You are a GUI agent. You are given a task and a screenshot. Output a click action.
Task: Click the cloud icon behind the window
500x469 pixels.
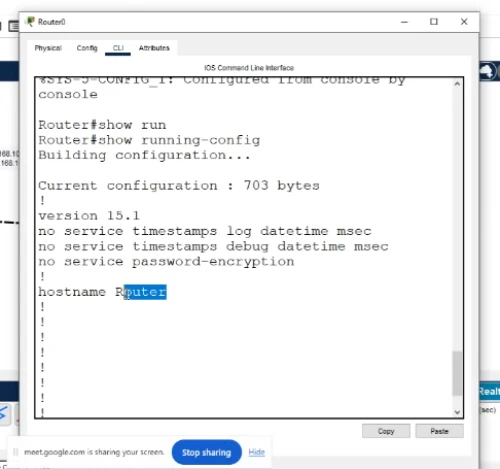[x=487, y=71]
